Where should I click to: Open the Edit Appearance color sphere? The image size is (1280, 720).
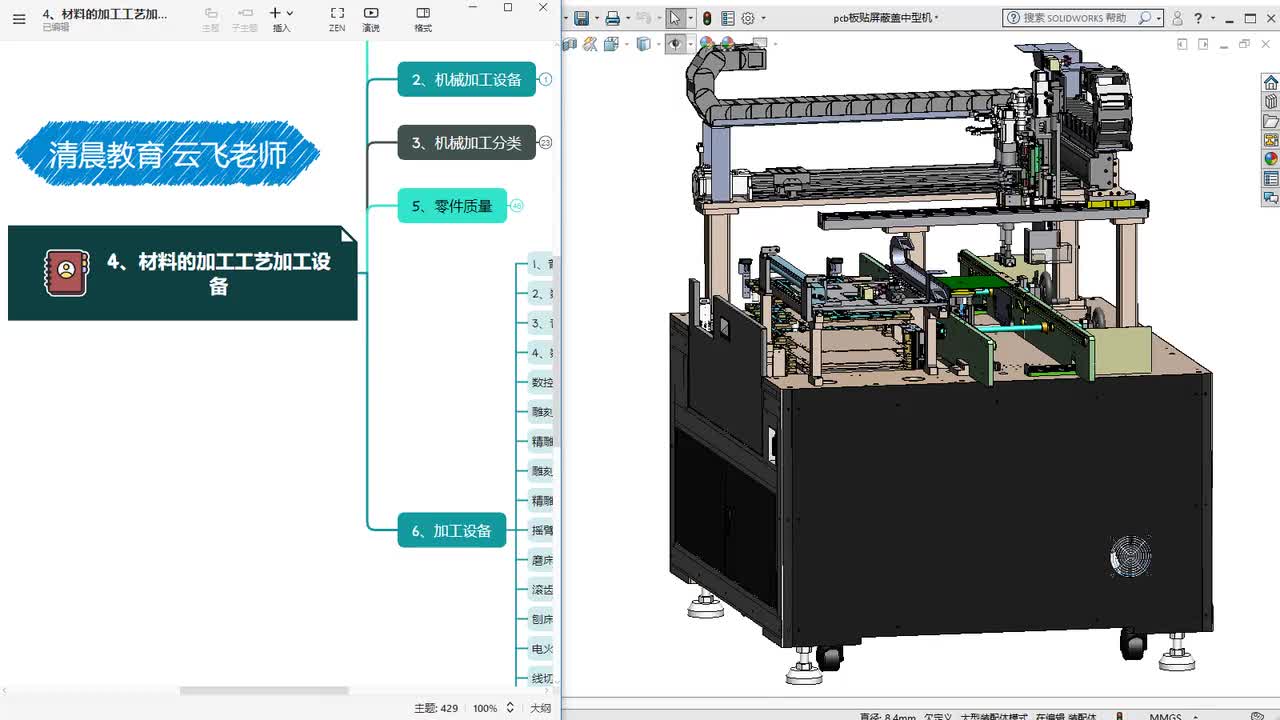pyautogui.click(x=706, y=44)
